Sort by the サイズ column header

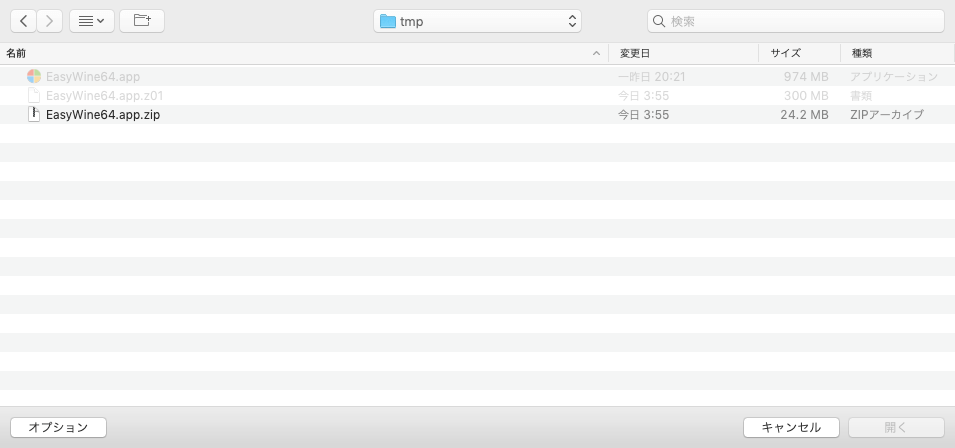[799, 54]
